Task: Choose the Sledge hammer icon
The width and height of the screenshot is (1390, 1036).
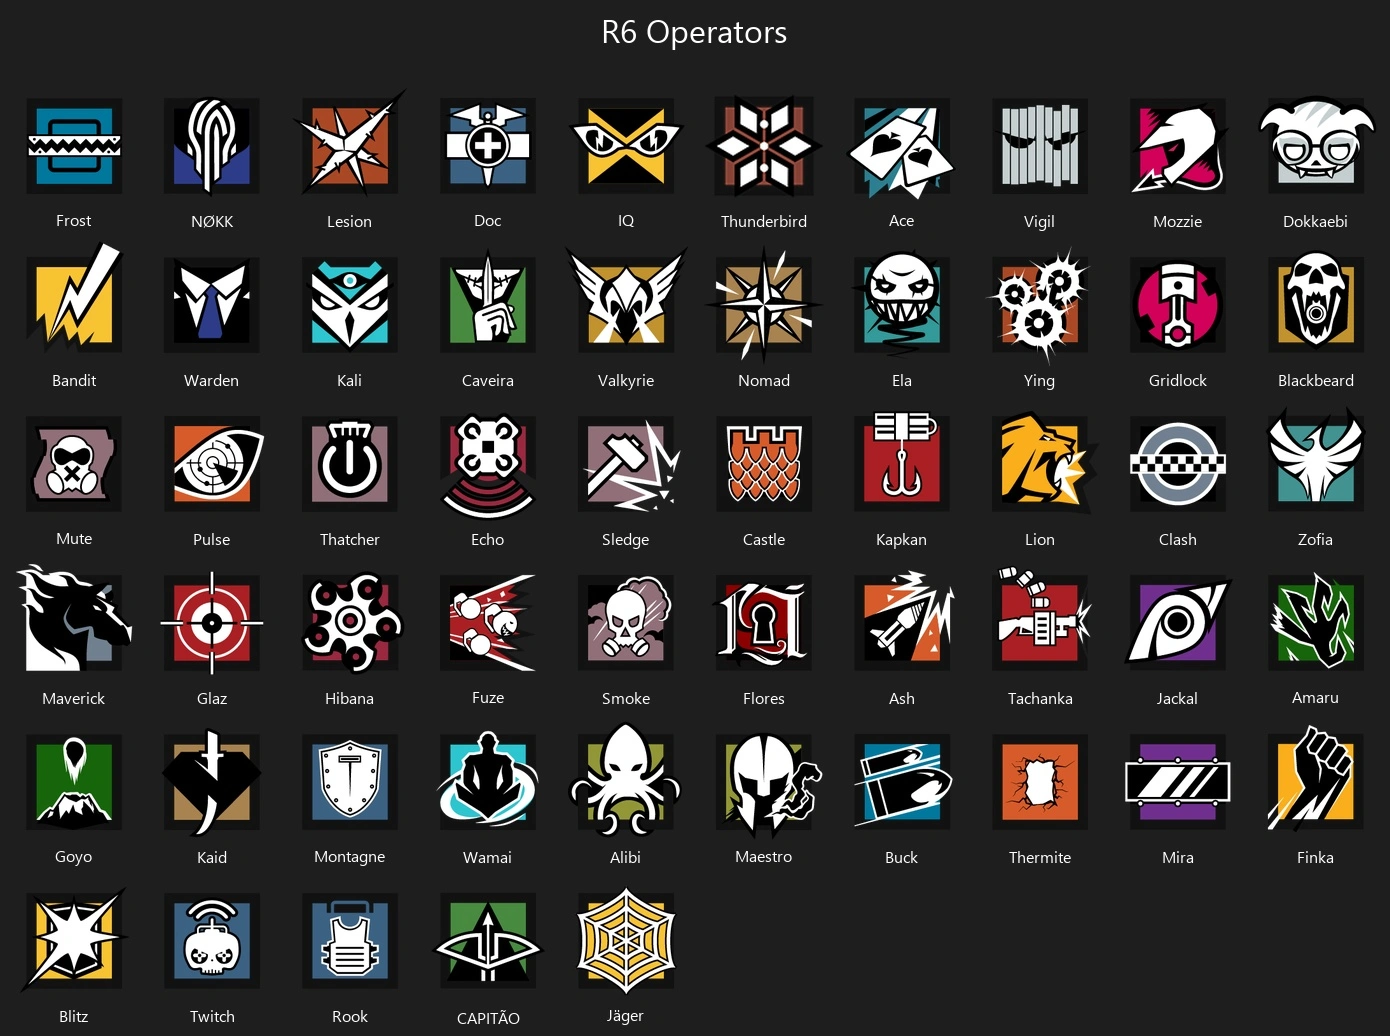Action: coord(628,464)
